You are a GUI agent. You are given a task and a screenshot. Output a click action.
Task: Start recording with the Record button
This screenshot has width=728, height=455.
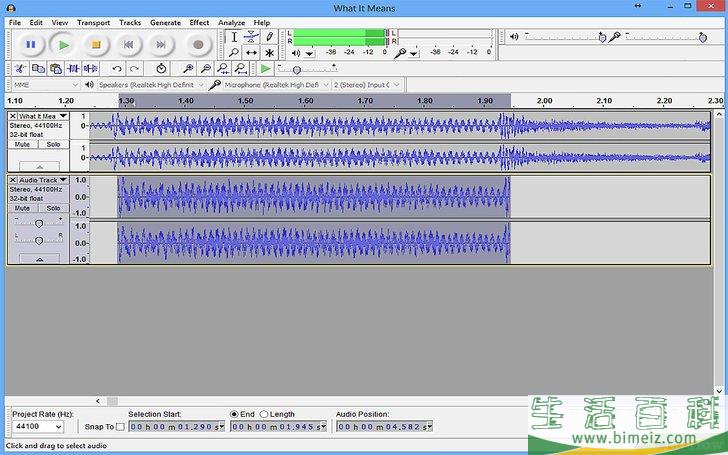[x=198, y=45]
